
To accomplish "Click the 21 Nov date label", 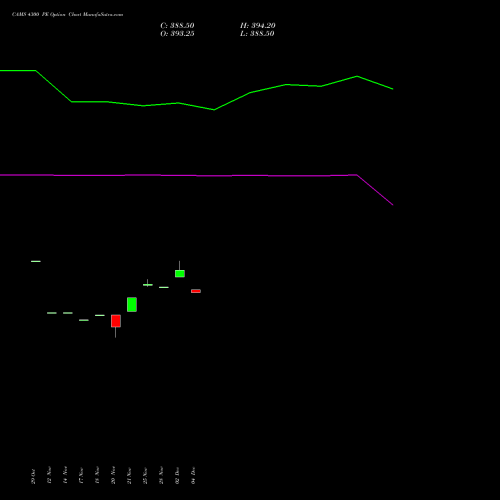I will click(x=129, y=476).
